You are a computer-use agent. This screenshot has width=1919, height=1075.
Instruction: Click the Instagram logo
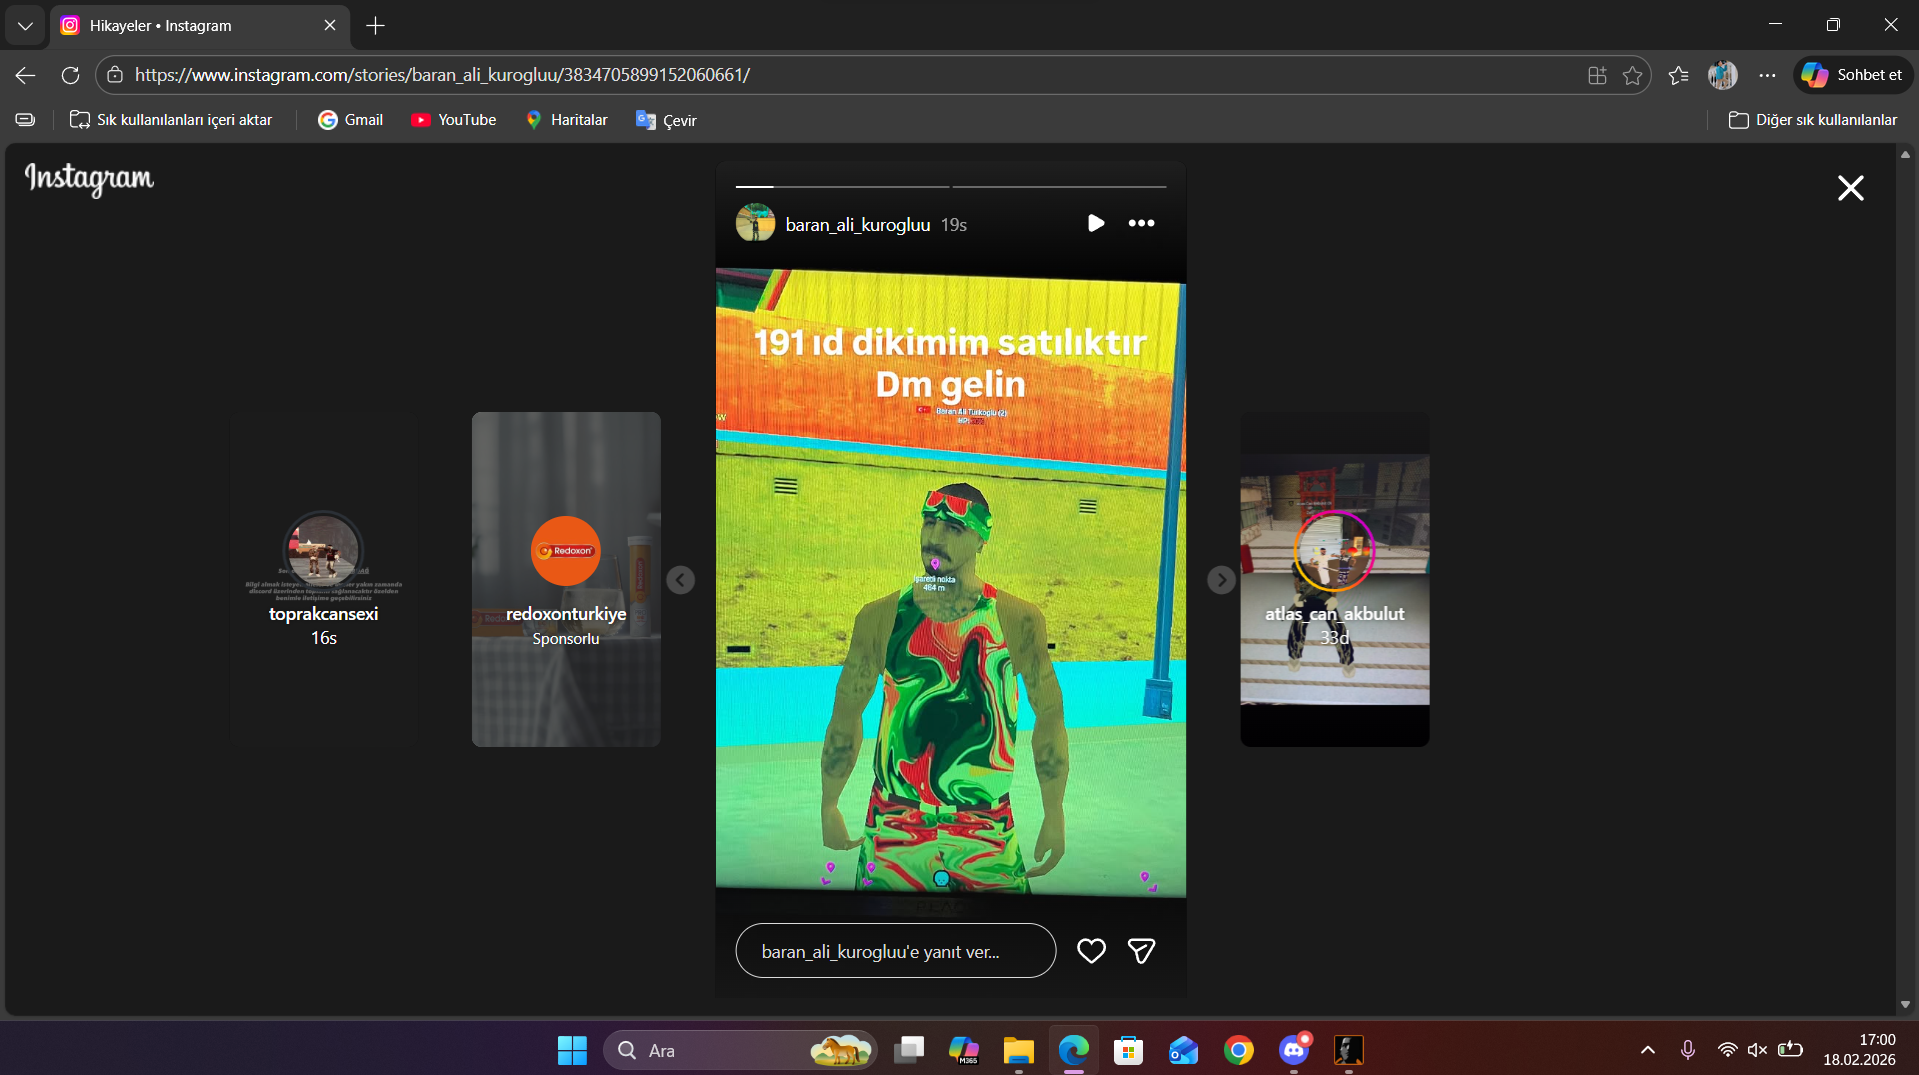pyautogui.click(x=89, y=179)
